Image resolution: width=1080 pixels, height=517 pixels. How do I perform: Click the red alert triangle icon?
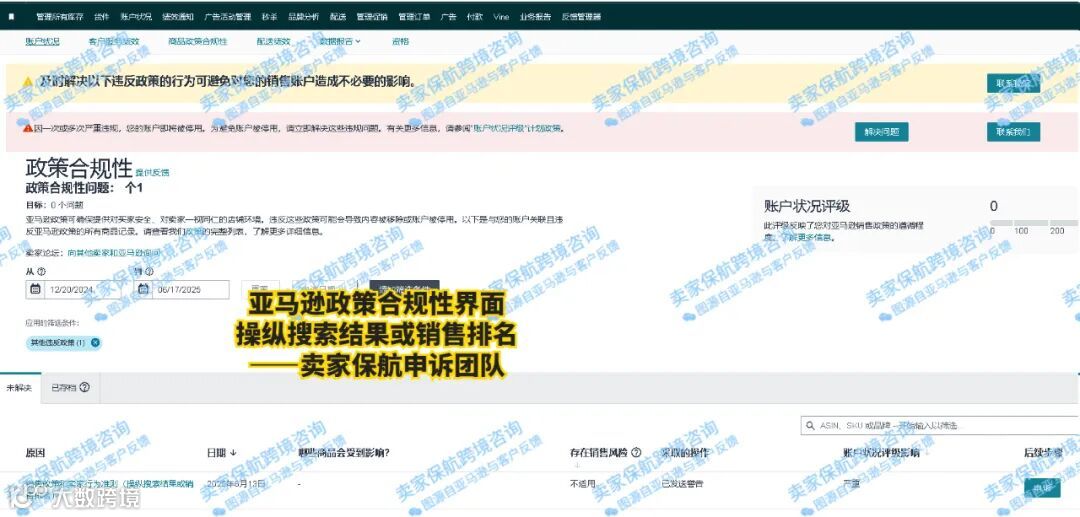[28, 128]
